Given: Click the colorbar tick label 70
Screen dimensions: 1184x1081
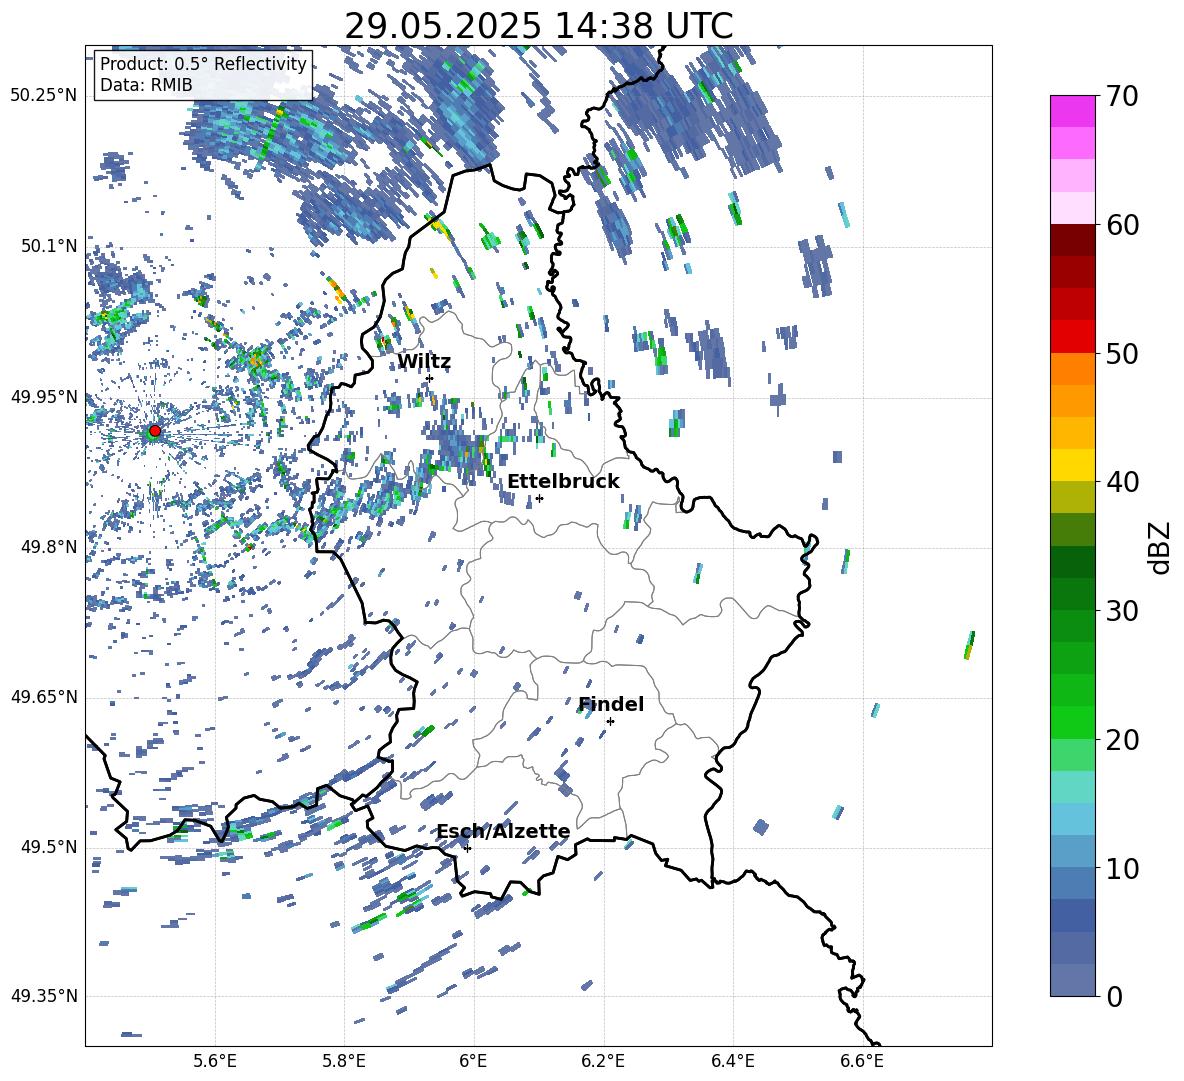Looking at the screenshot, I should (1122, 96).
